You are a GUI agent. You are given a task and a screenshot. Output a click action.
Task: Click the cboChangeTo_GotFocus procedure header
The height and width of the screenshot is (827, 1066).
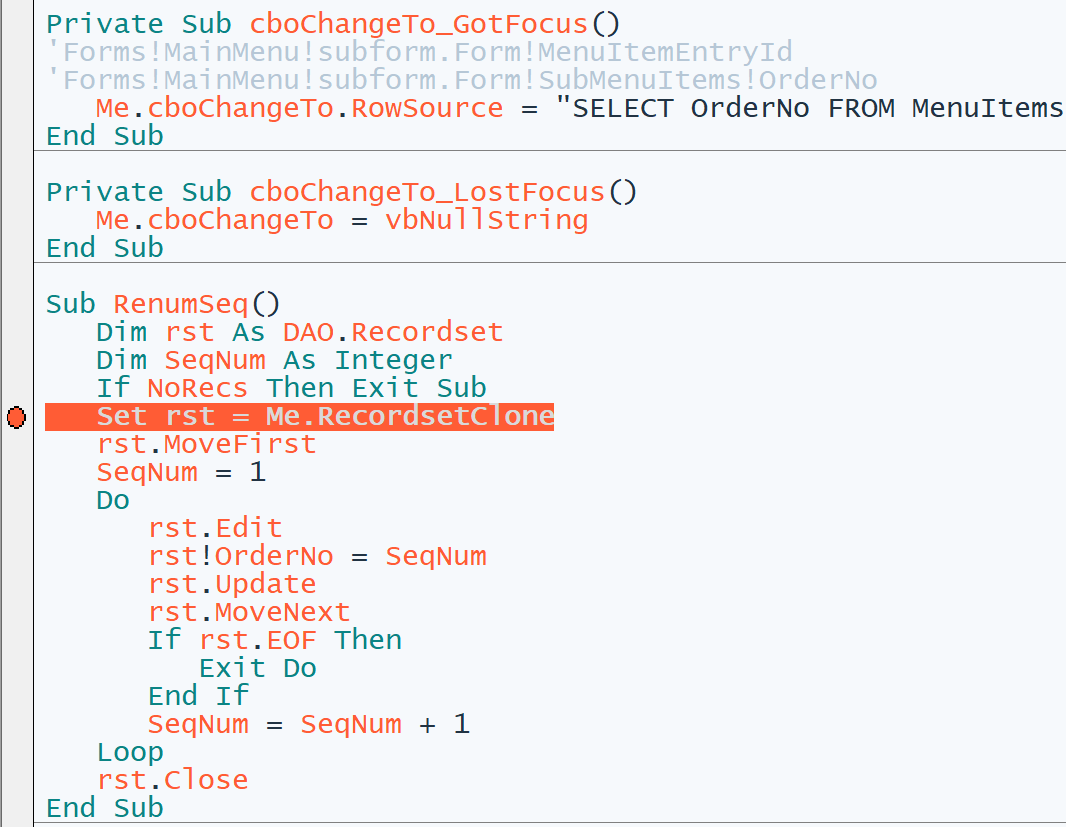pyautogui.click(x=341, y=24)
